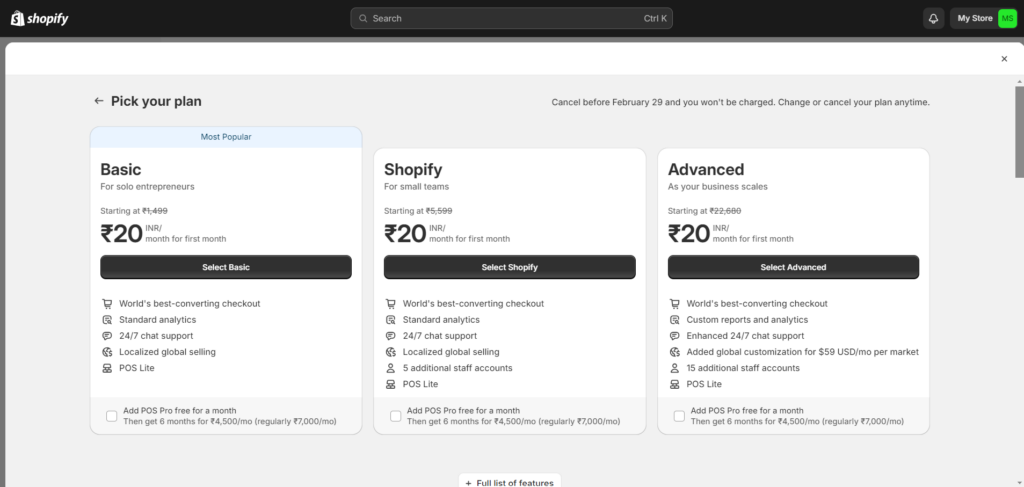
Task: Click scroll down arrow at bottom right
Action: click(x=1019, y=482)
